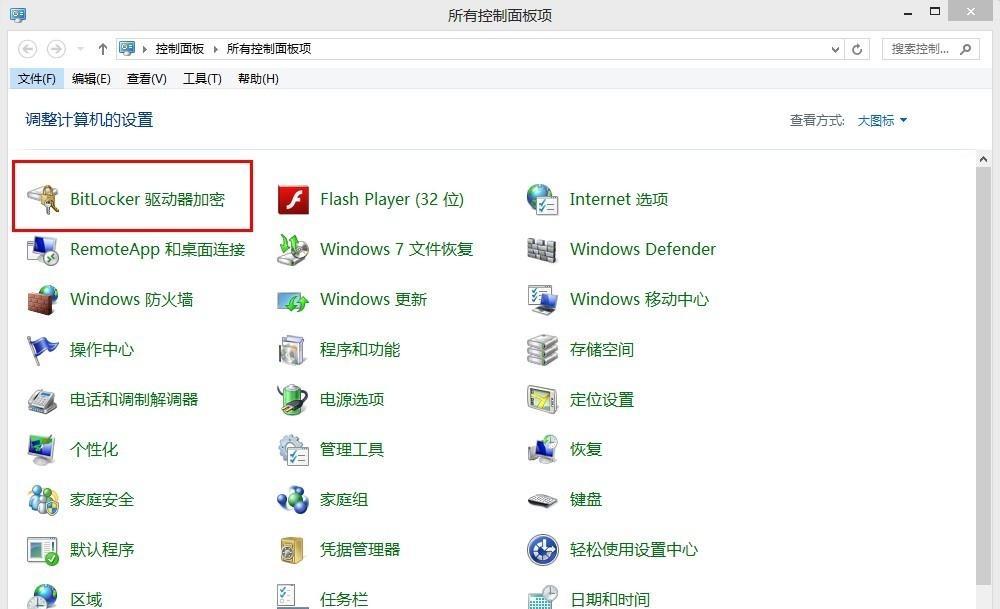Go up one level with up arrow
Image resolution: width=1000 pixels, height=609 pixels.
[103, 49]
